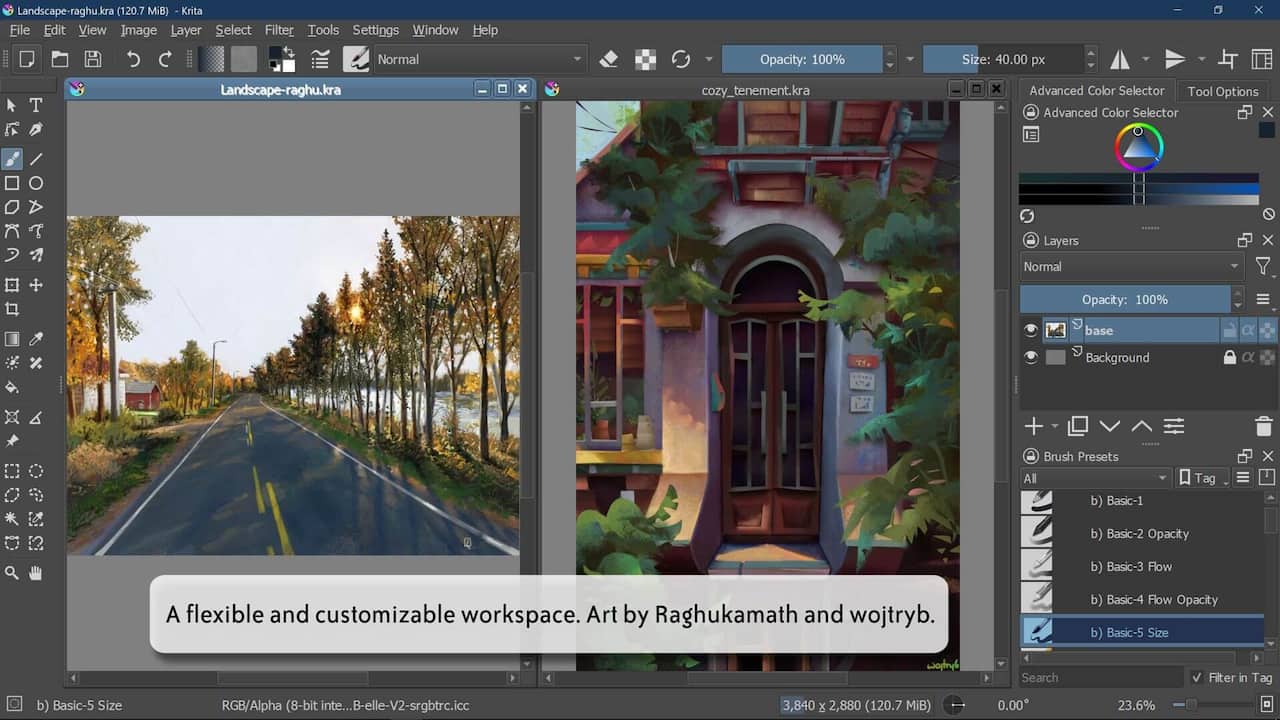Mirror canvas horizontally tool
The width and height of the screenshot is (1280, 720).
(x=1119, y=59)
